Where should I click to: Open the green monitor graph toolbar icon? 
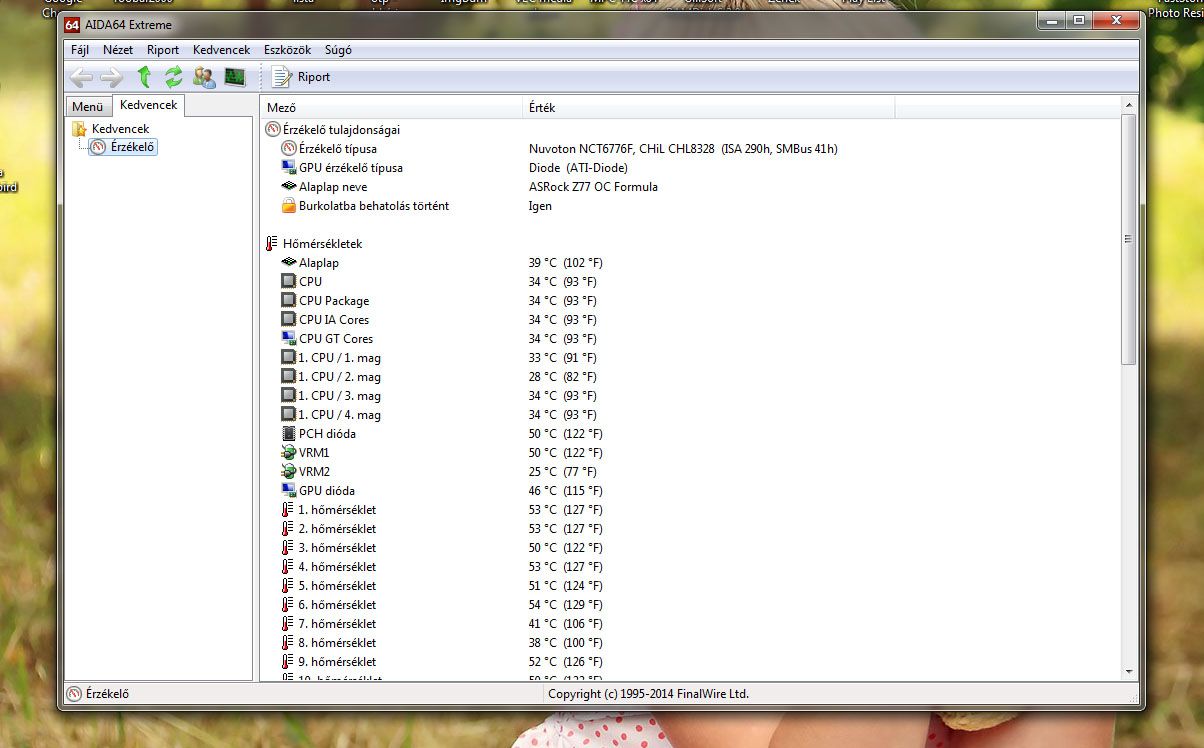235,77
